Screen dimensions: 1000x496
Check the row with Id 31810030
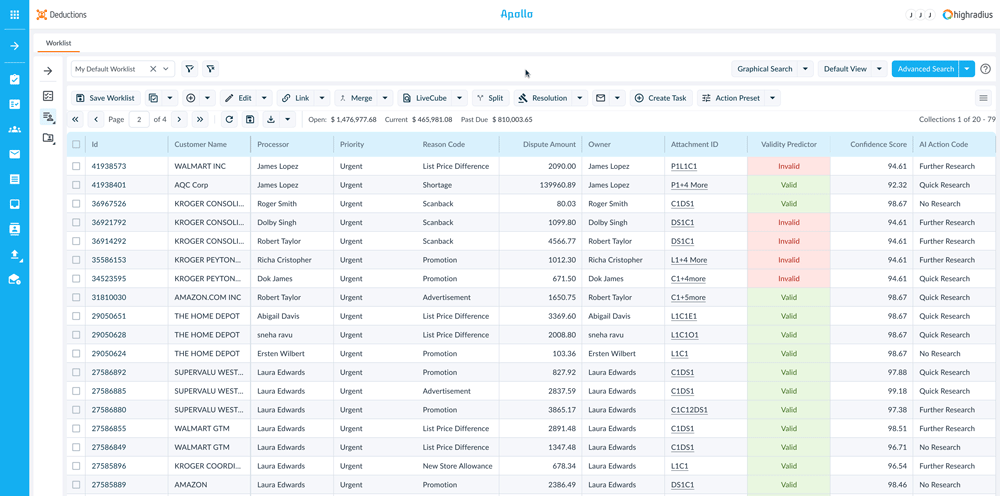(x=77, y=297)
